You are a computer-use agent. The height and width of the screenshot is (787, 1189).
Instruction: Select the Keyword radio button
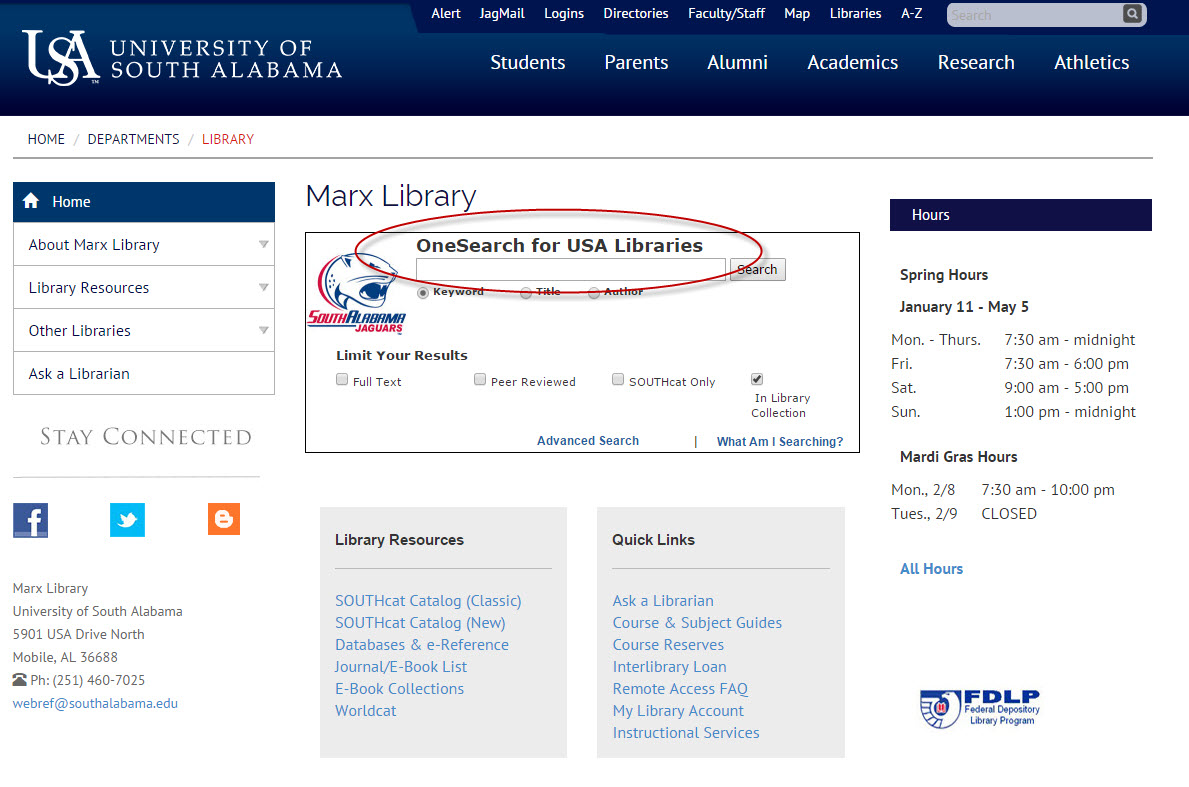point(423,293)
